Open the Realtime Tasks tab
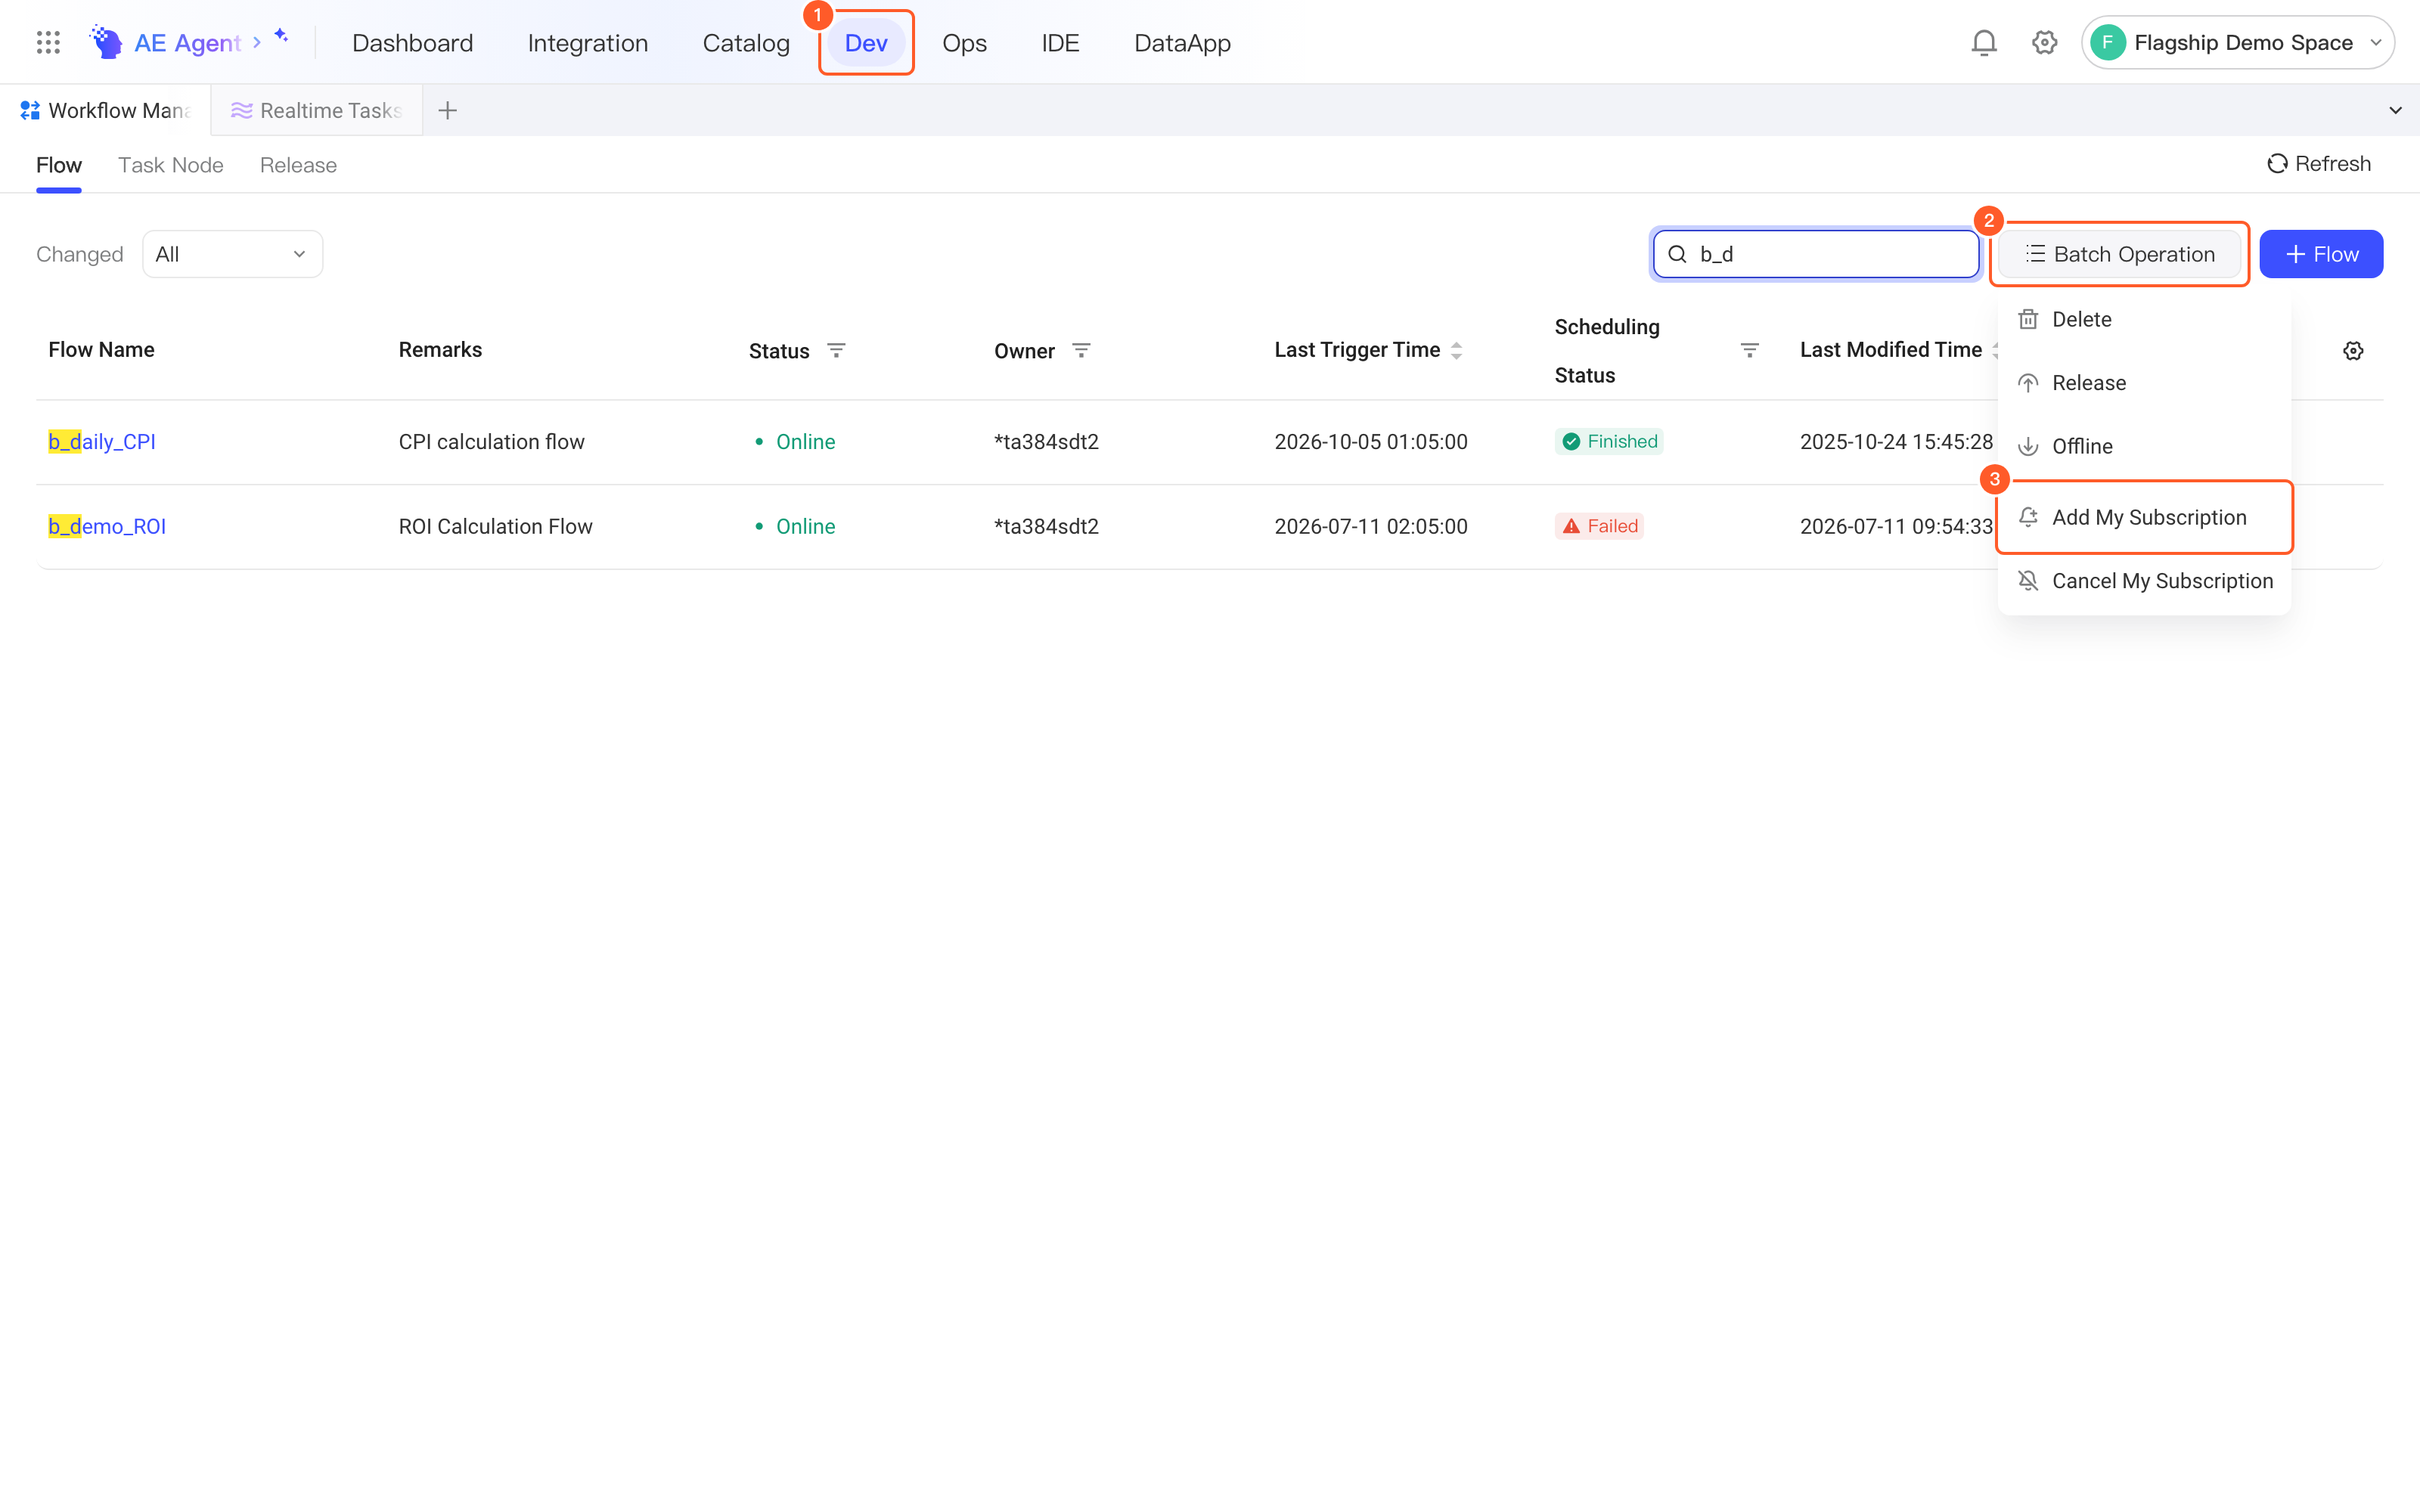 click(x=316, y=111)
